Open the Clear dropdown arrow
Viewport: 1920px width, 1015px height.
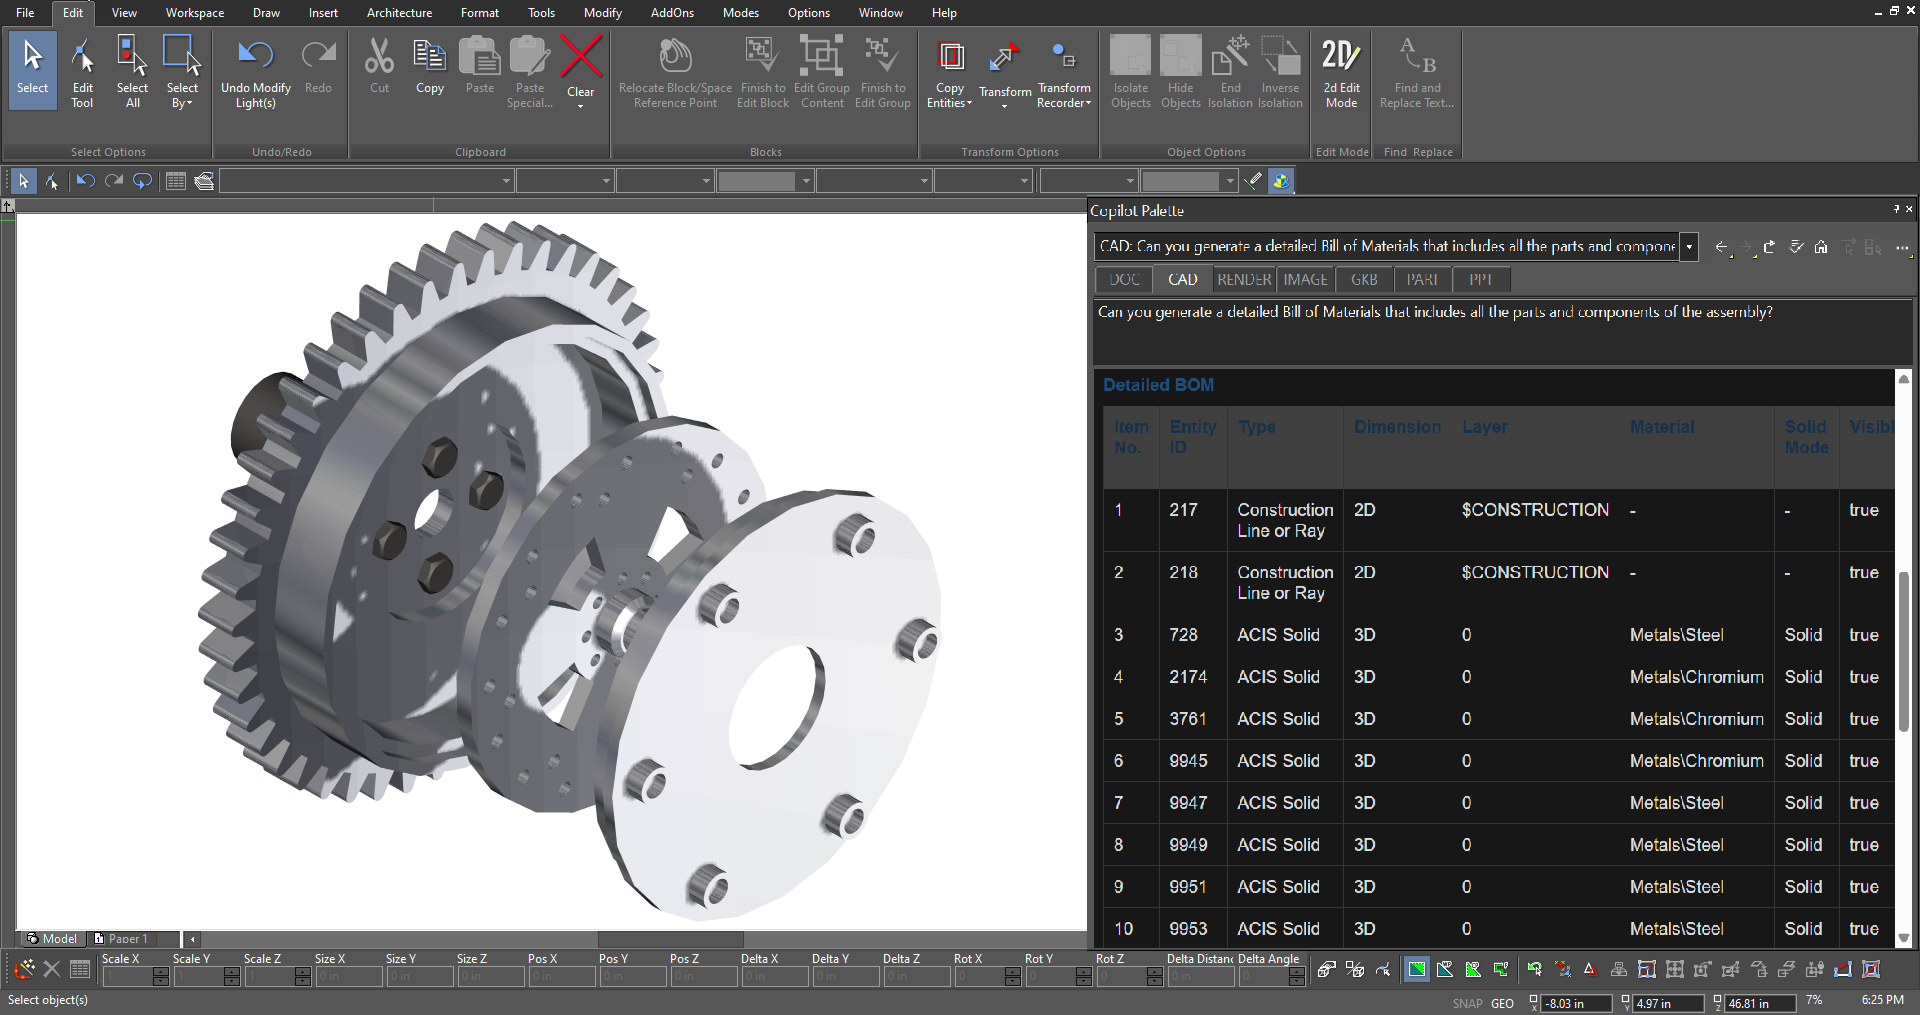click(x=581, y=106)
